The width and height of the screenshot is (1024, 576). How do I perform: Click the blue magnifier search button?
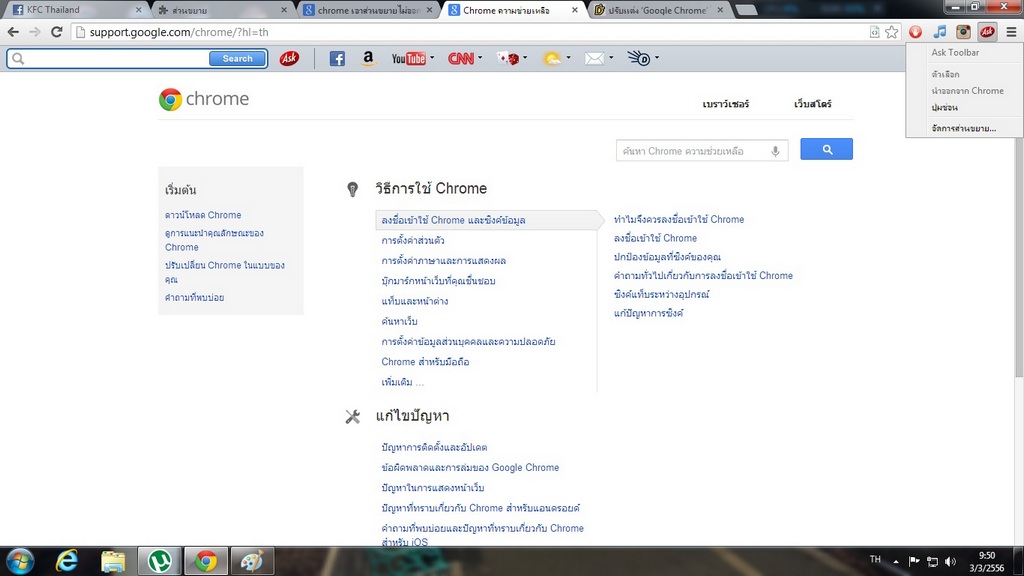pos(826,150)
